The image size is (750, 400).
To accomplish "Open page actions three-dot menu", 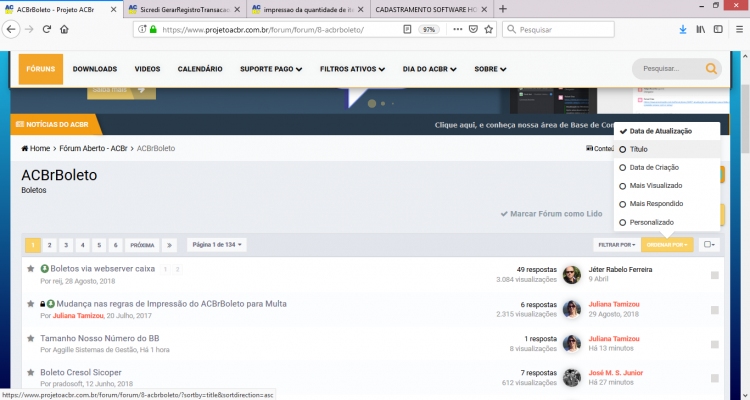I will pyautogui.click(x=458, y=29).
